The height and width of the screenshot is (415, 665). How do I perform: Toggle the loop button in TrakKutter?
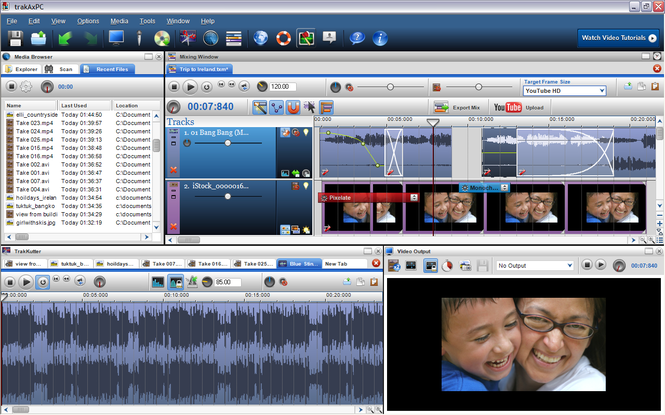click(x=44, y=283)
